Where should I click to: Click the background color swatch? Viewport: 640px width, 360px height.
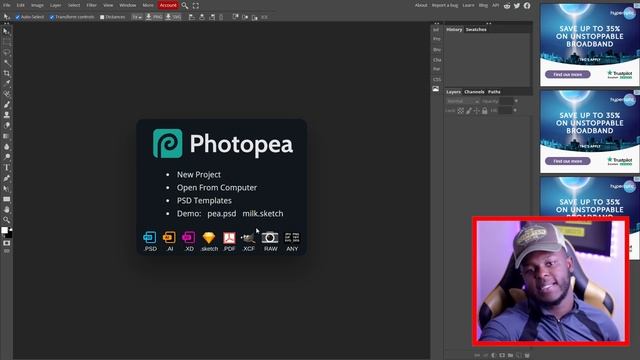coord(9,234)
